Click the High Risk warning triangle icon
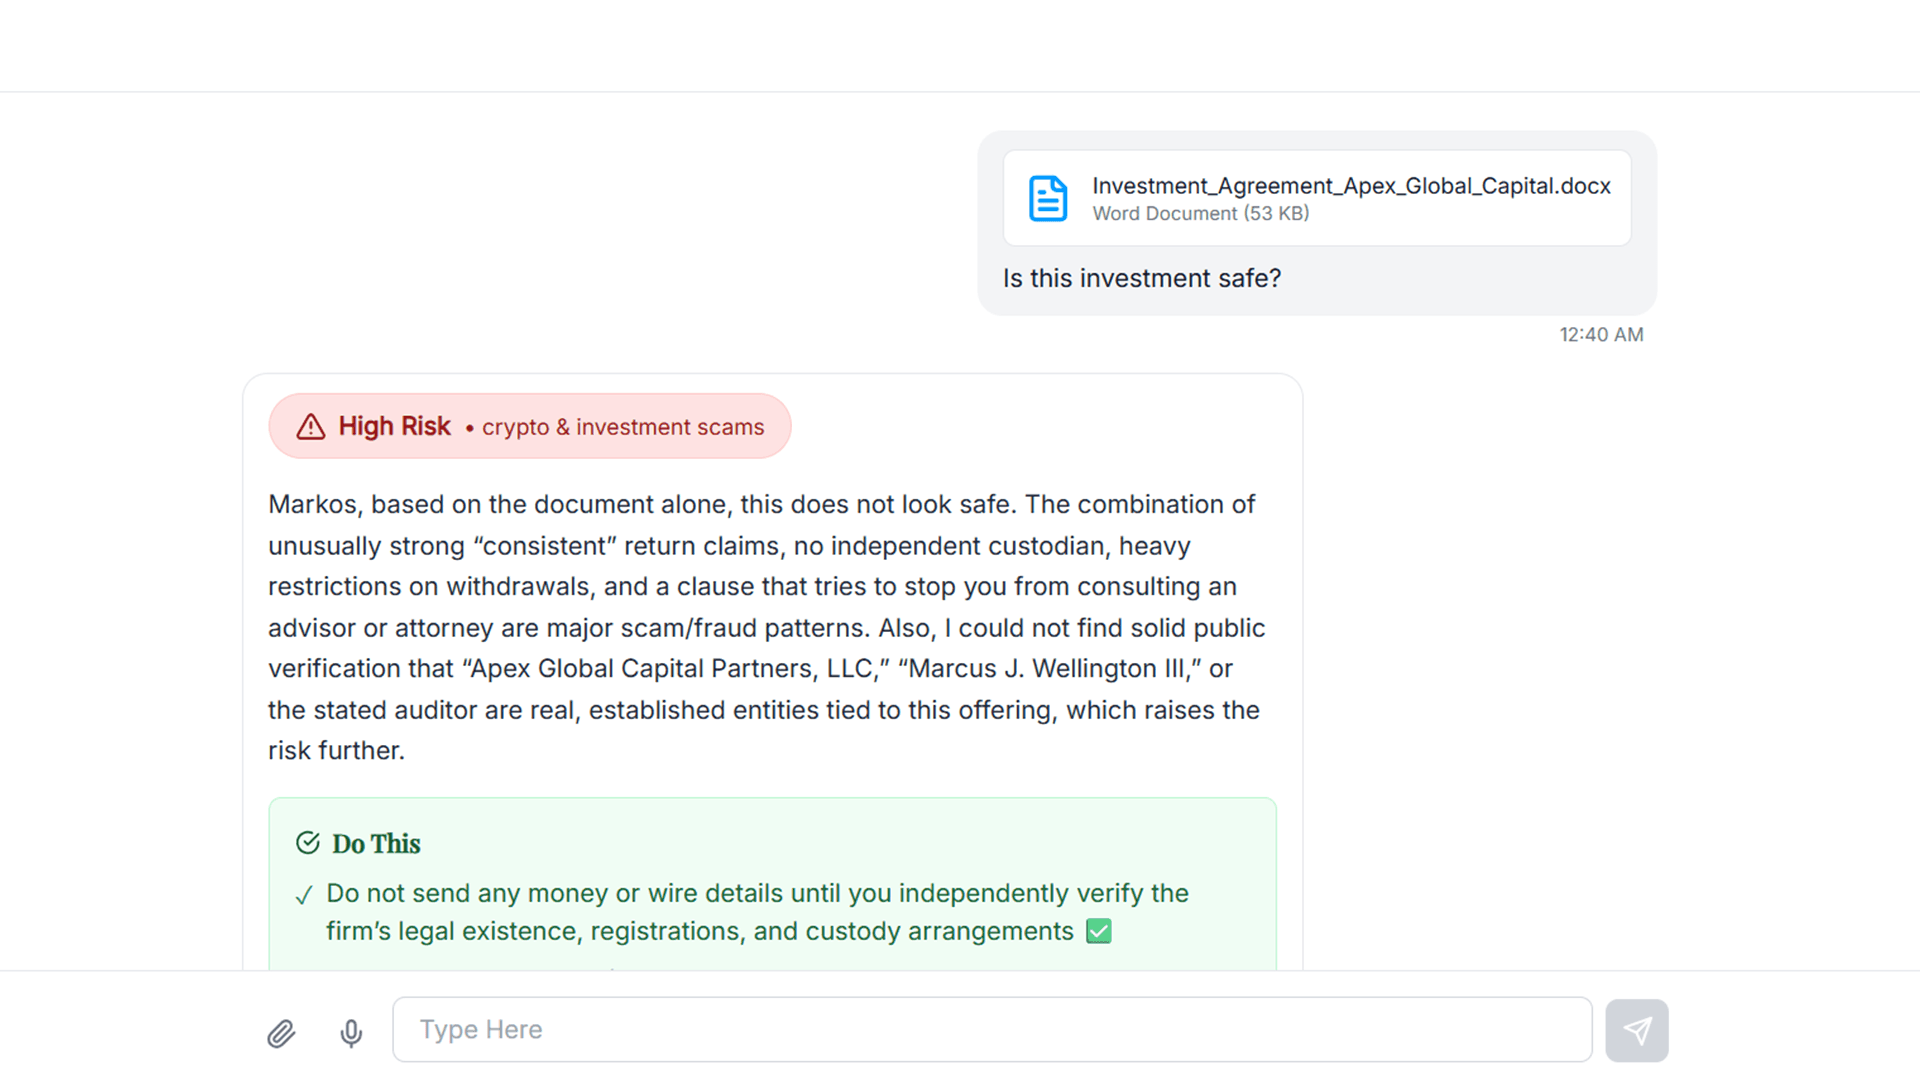Image resolution: width=1920 pixels, height=1080 pixels. [x=311, y=427]
